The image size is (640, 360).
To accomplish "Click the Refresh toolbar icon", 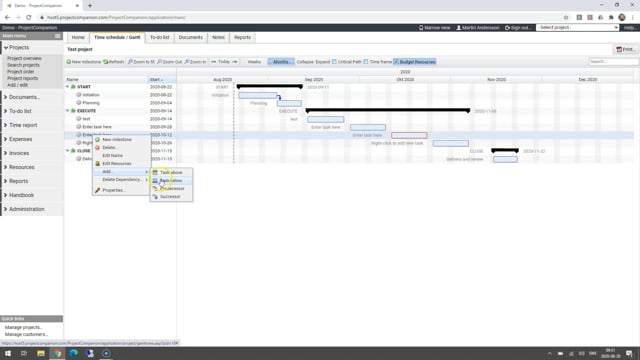I will tap(106, 62).
